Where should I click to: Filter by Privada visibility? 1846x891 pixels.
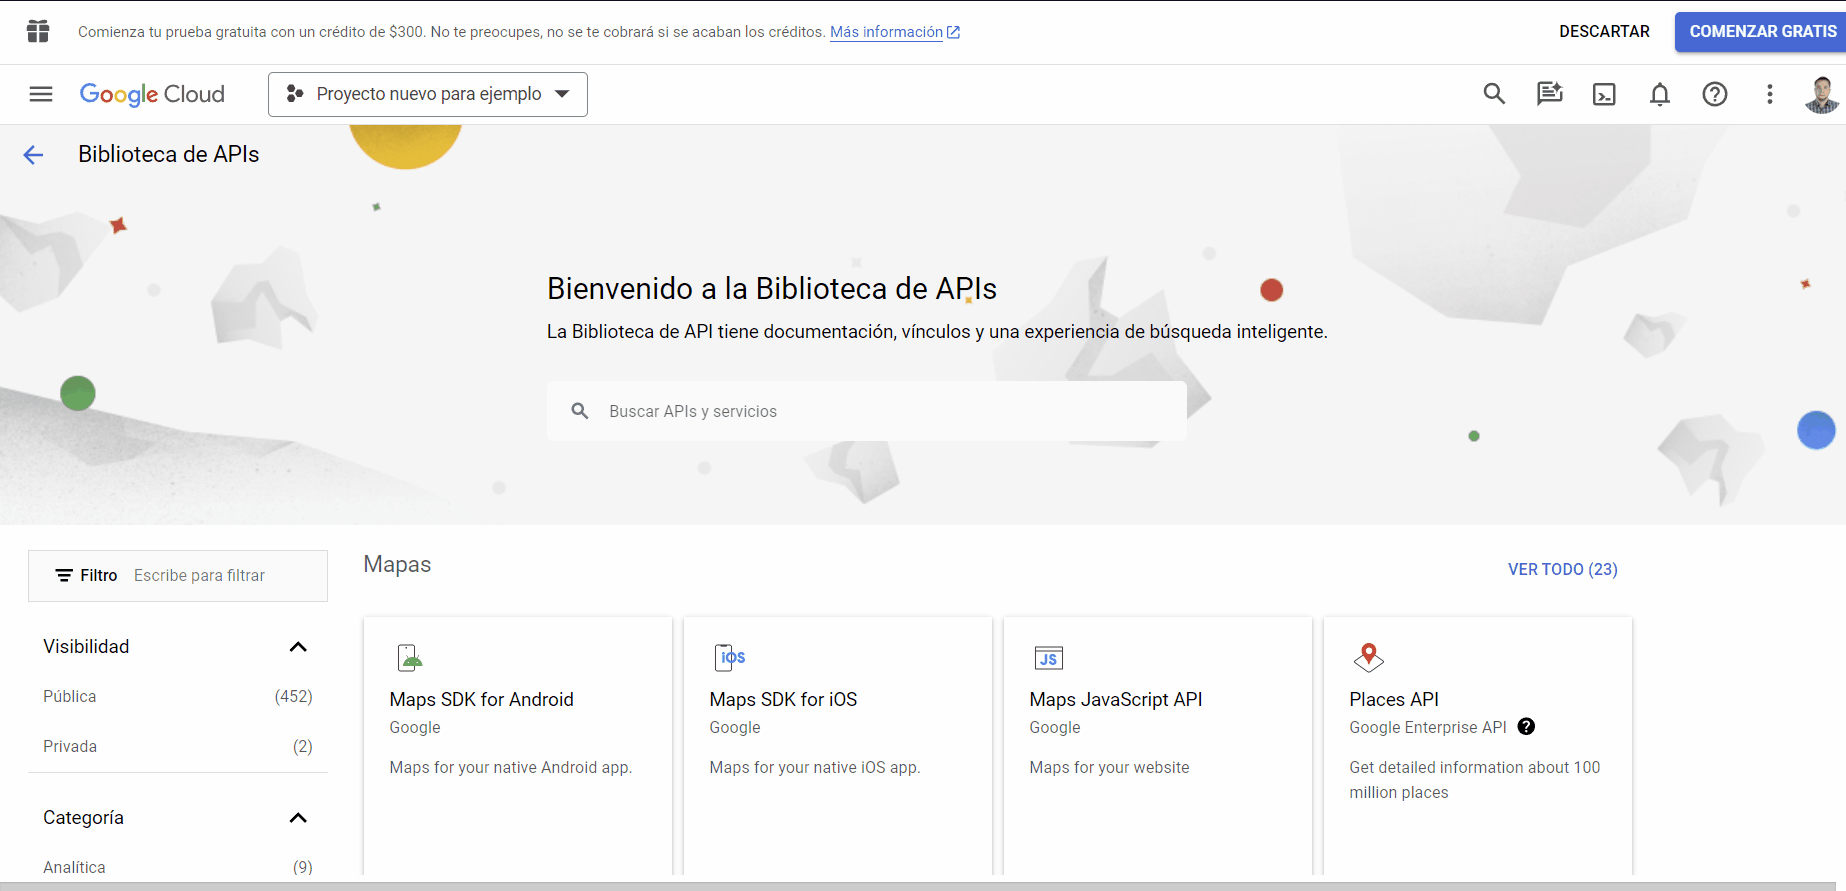point(70,746)
